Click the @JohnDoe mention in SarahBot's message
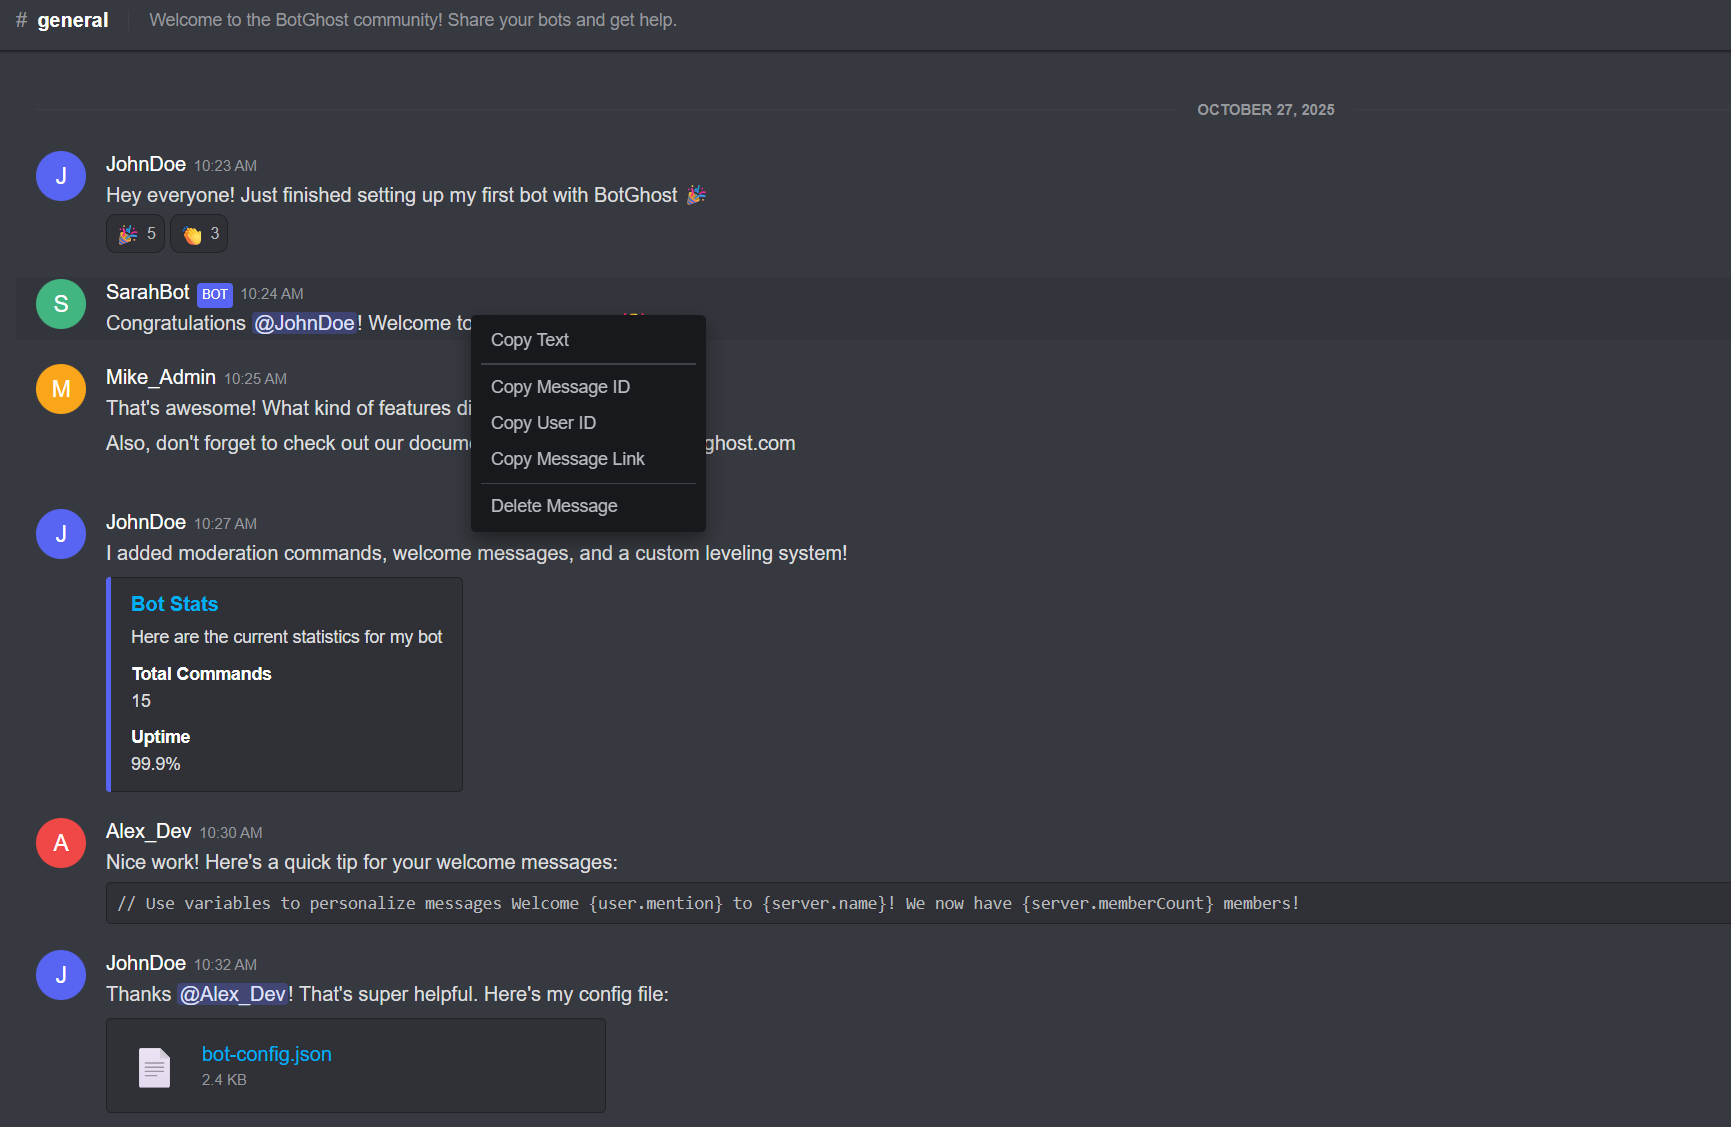The image size is (1731, 1127). [305, 323]
